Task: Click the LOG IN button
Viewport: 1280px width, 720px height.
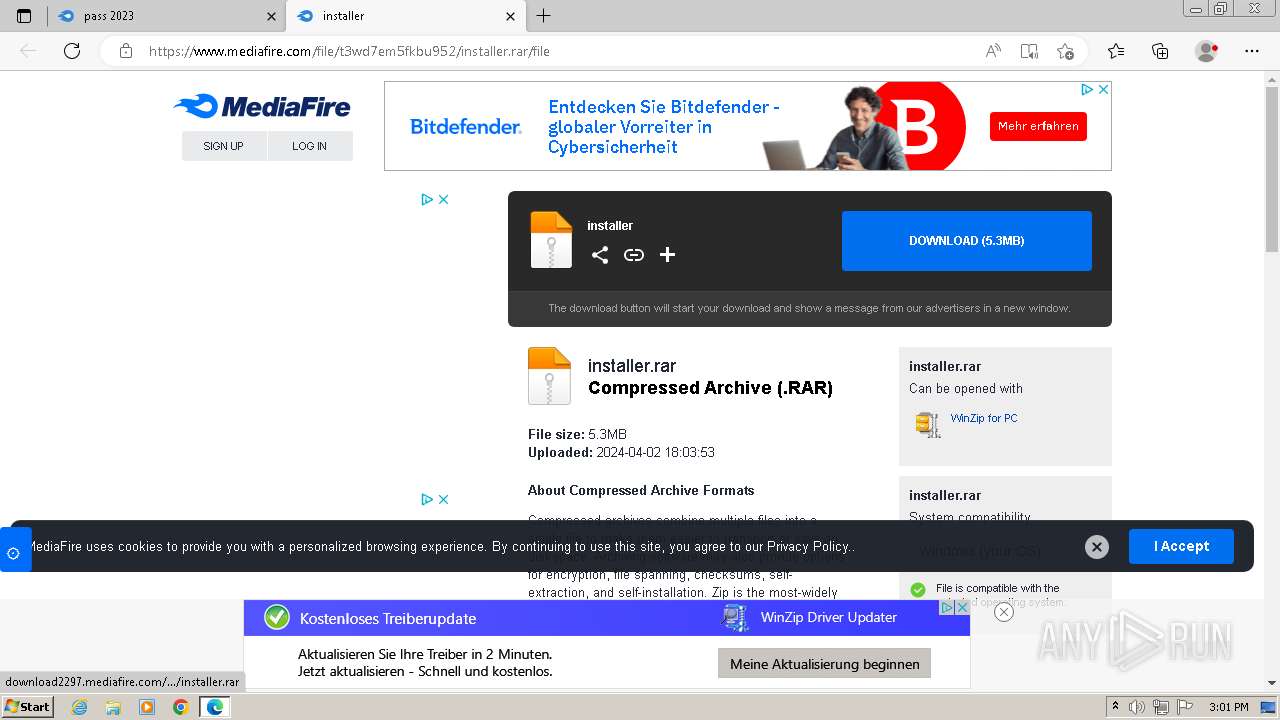Action: [x=310, y=146]
